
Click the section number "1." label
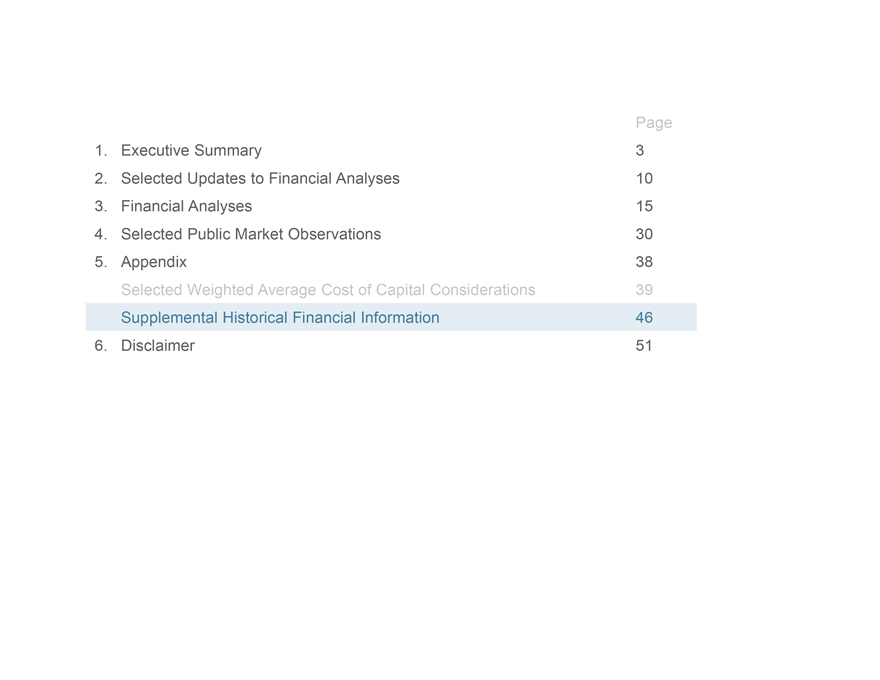coord(101,151)
